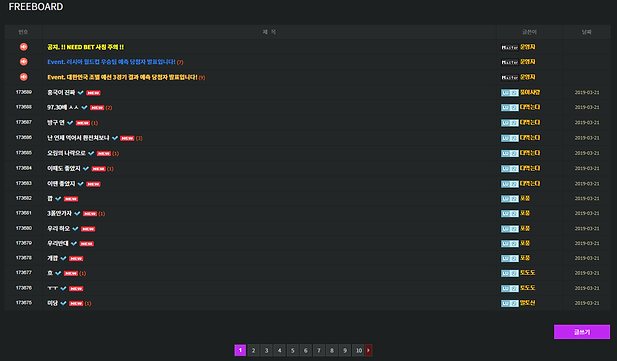Click the speaker icon beside the blue Event post

point(24,62)
